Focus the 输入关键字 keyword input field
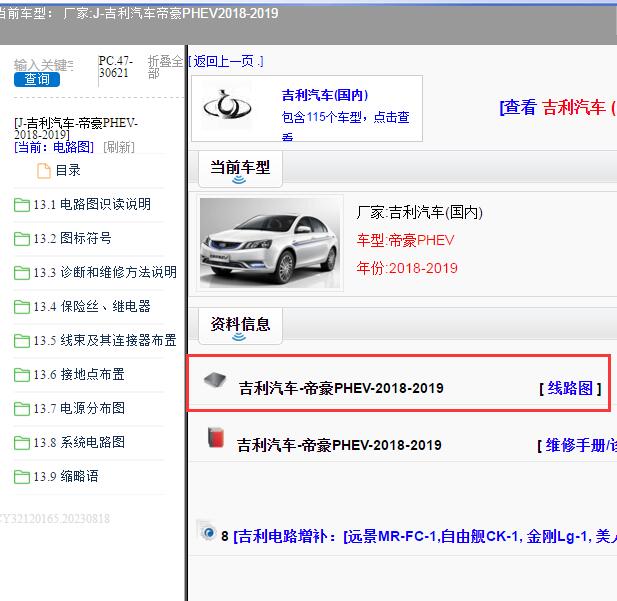Image resolution: width=617 pixels, height=601 pixels. pos(43,65)
